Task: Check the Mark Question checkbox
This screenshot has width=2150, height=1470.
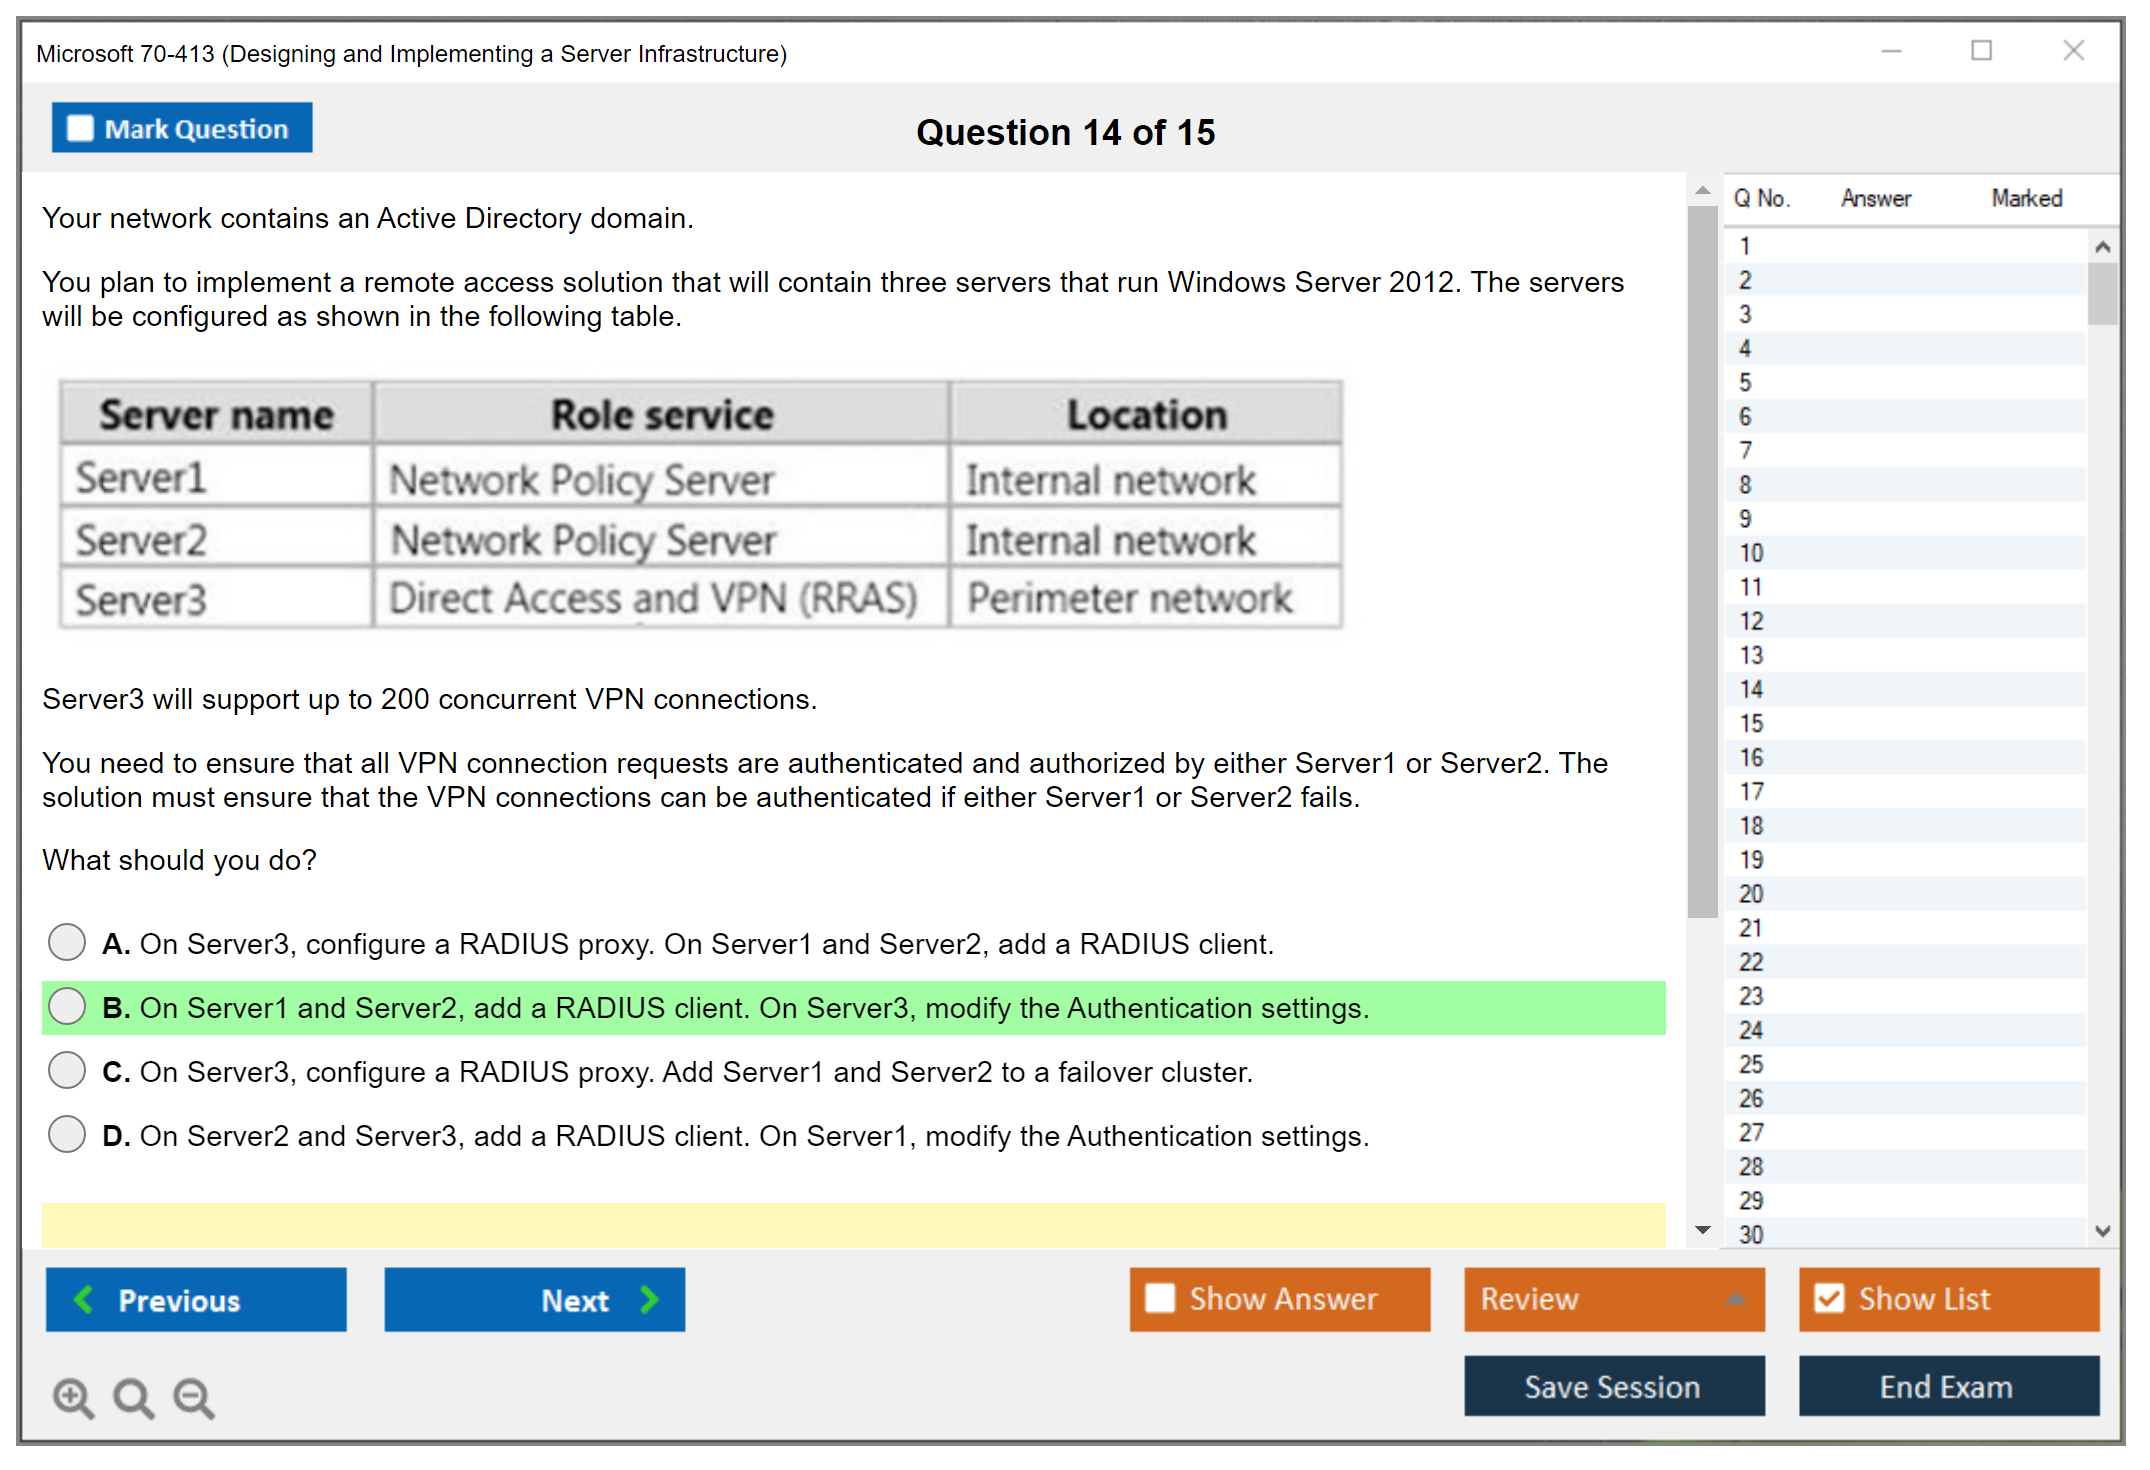Action: pyautogui.click(x=79, y=128)
